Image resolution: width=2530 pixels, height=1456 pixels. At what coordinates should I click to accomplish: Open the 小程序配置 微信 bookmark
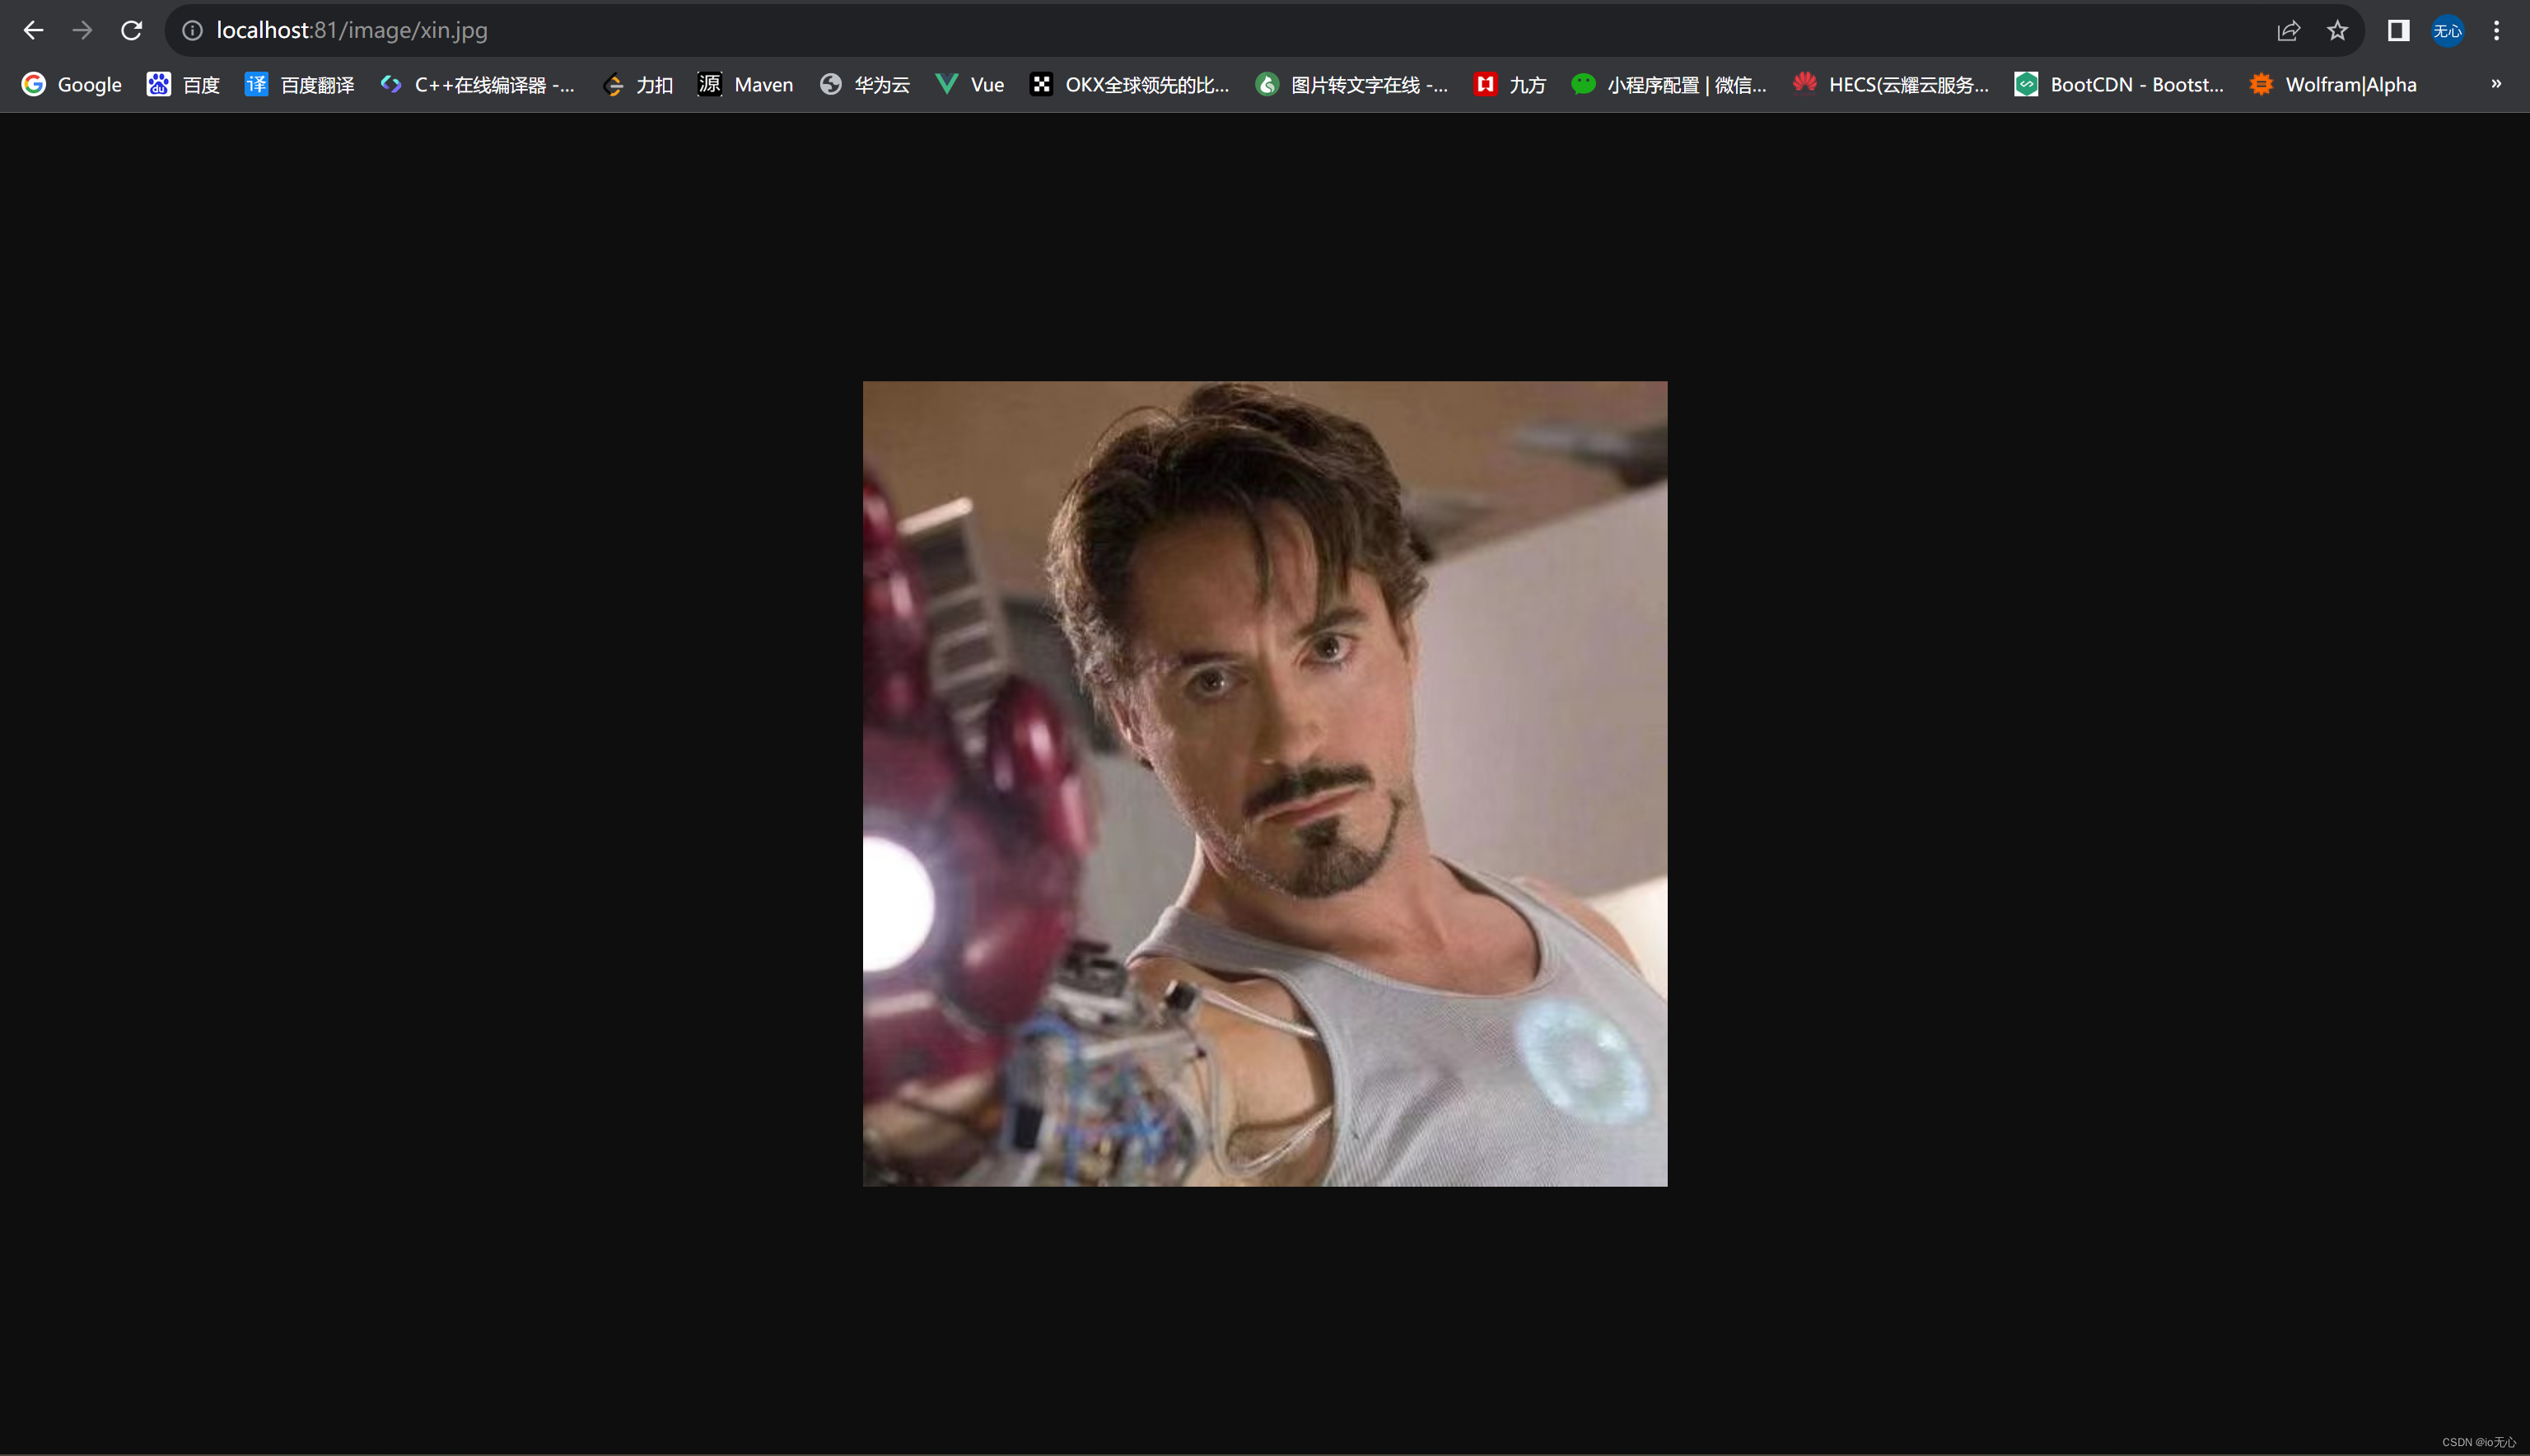click(1668, 85)
